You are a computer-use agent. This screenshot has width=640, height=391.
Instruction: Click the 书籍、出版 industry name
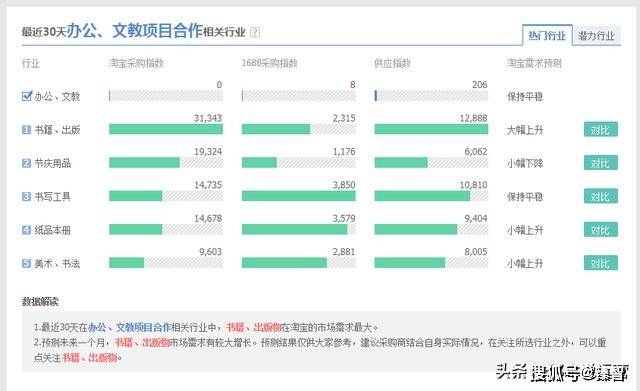point(57,130)
